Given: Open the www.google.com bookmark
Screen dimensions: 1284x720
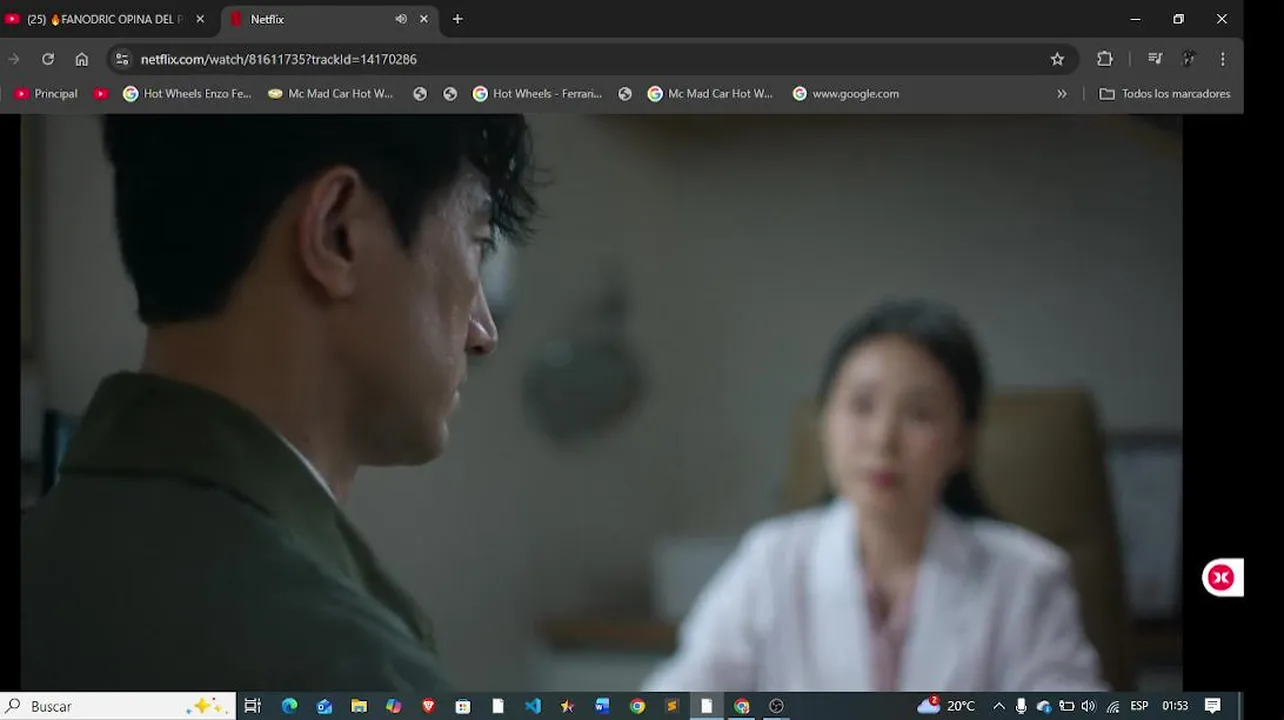Looking at the screenshot, I should [846, 93].
